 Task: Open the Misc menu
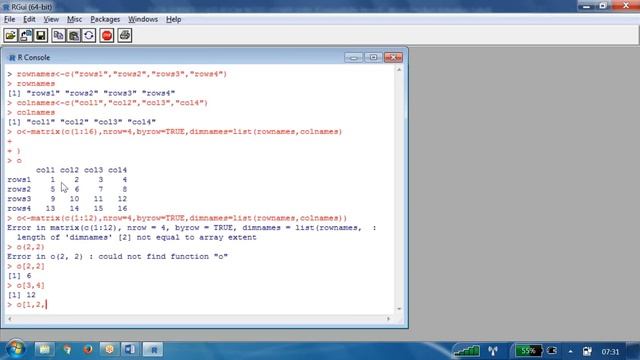point(74,19)
